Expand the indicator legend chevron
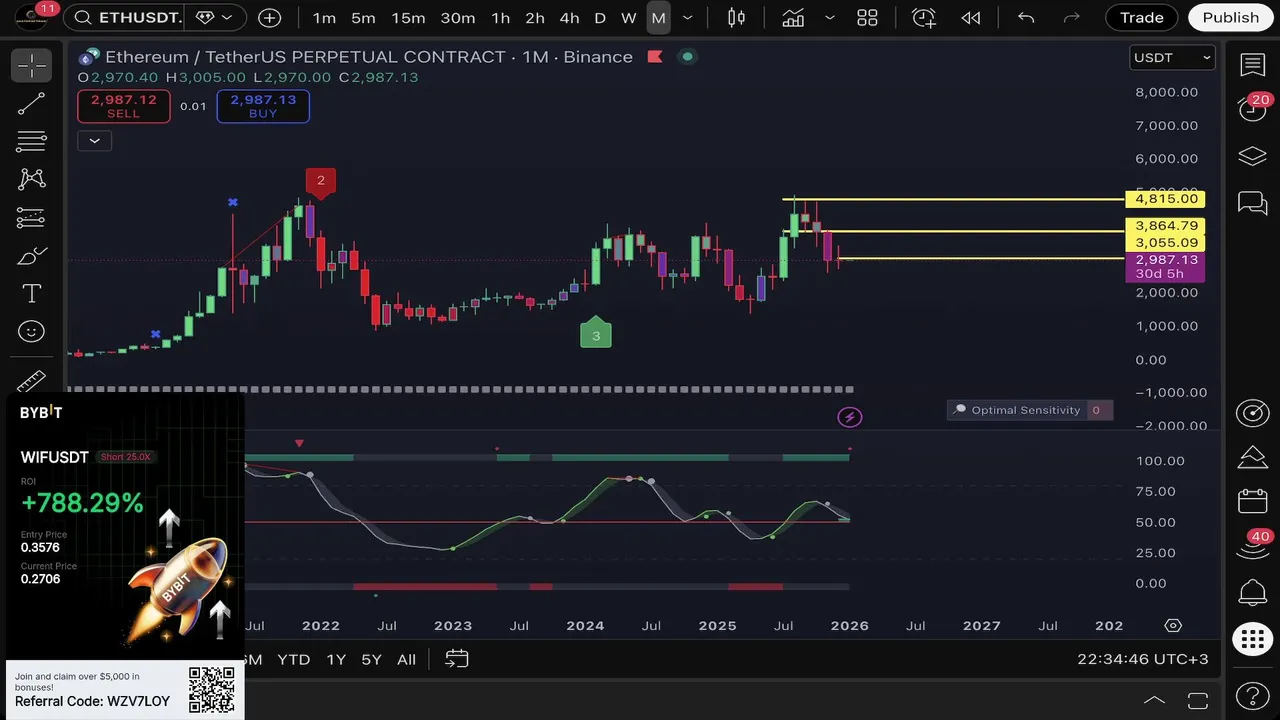 coord(94,141)
